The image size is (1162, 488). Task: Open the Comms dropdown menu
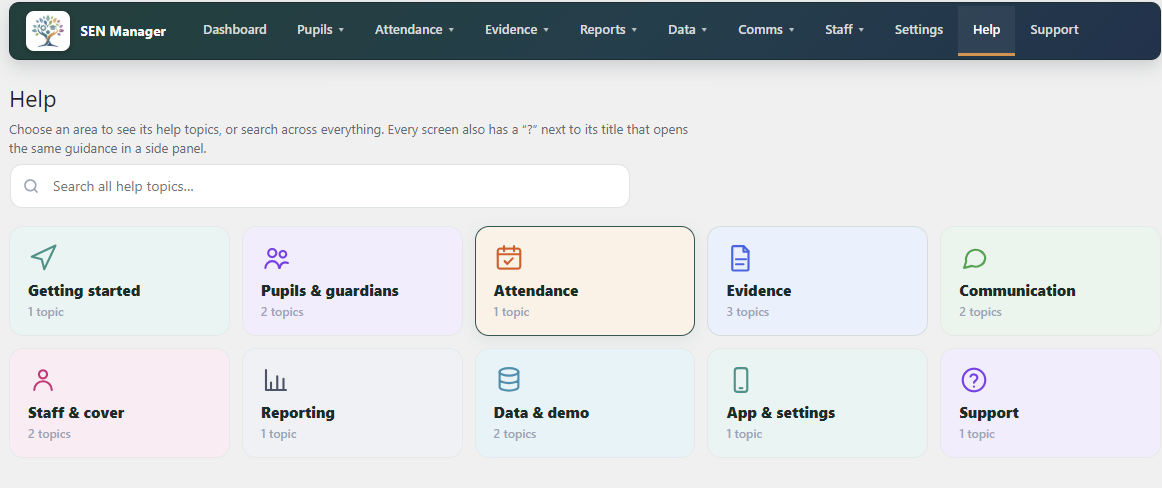766,30
